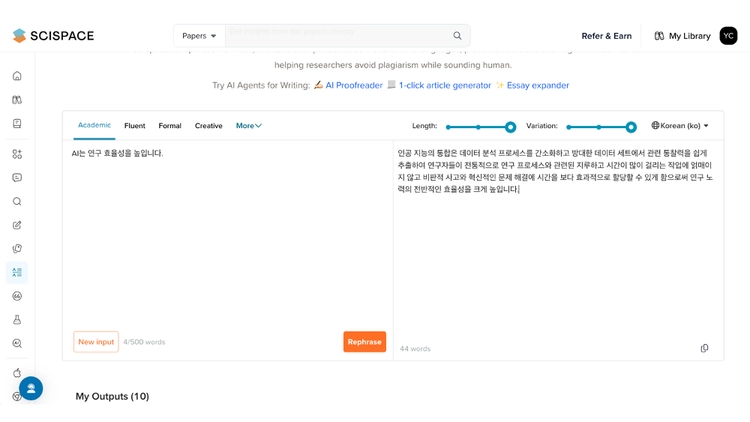Open the chat bubble sidebar icon
The height and width of the screenshot is (422, 750).
point(17,178)
